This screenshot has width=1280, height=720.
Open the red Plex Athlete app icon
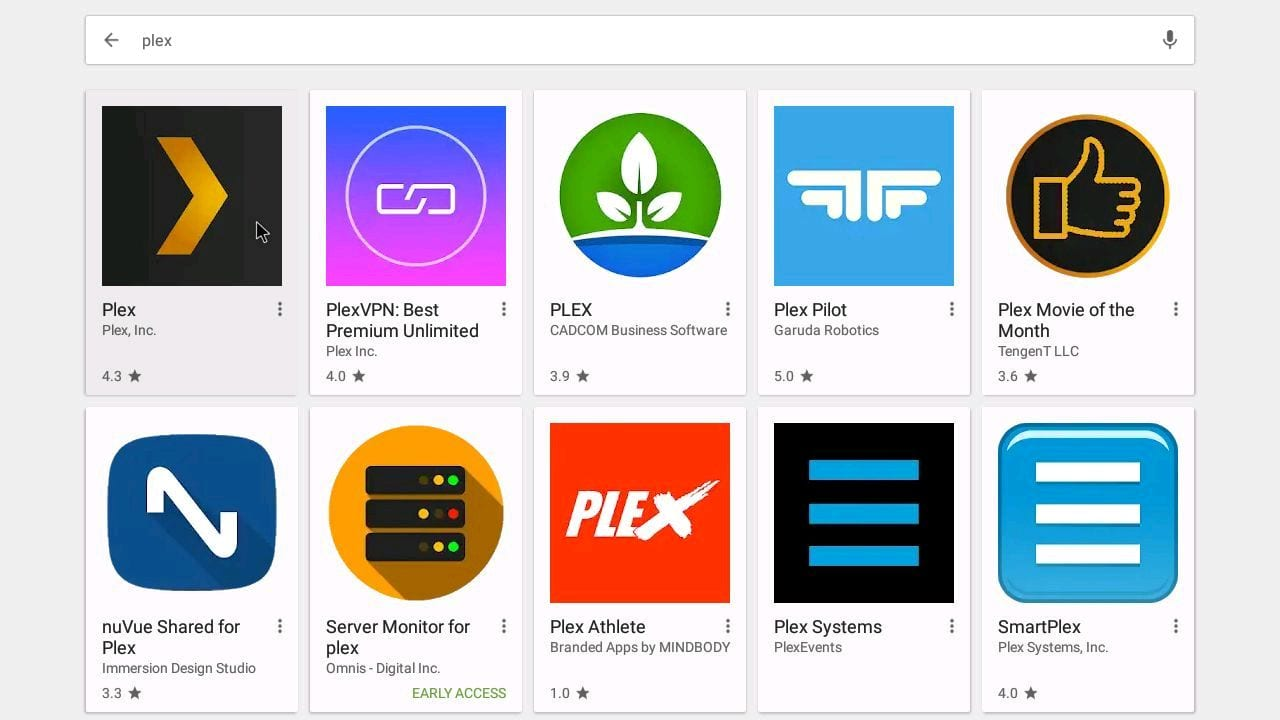click(640, 513)
